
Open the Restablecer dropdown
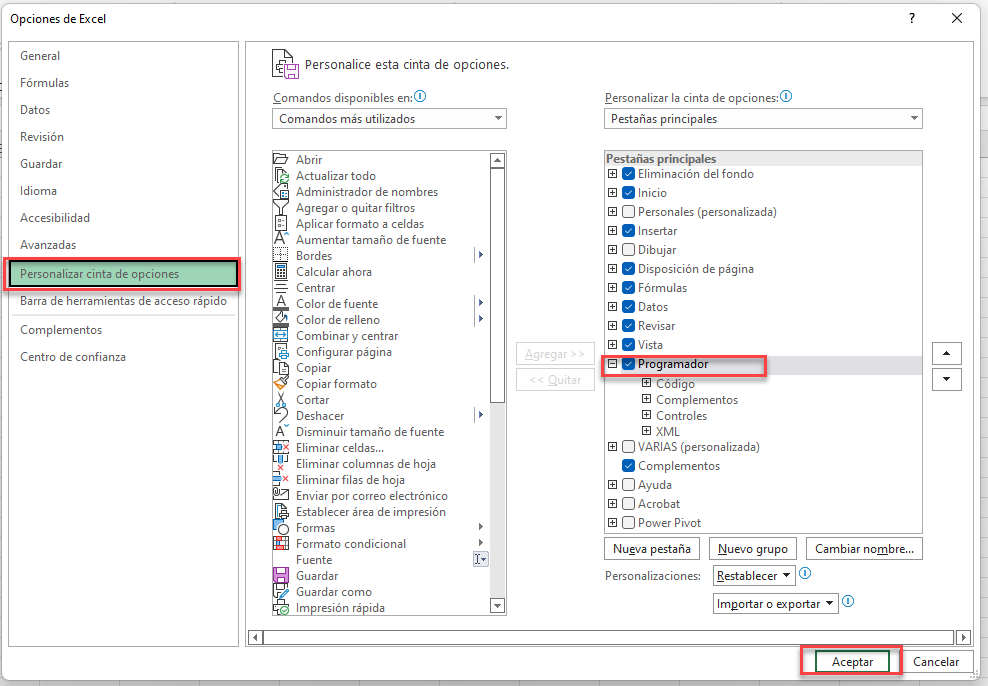[x=754, y=575]
